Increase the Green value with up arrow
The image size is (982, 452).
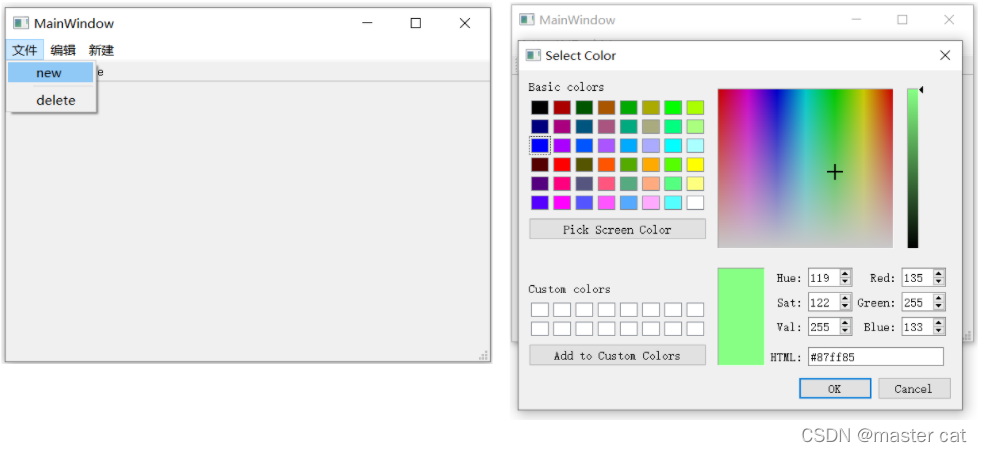tap(939, 298)
